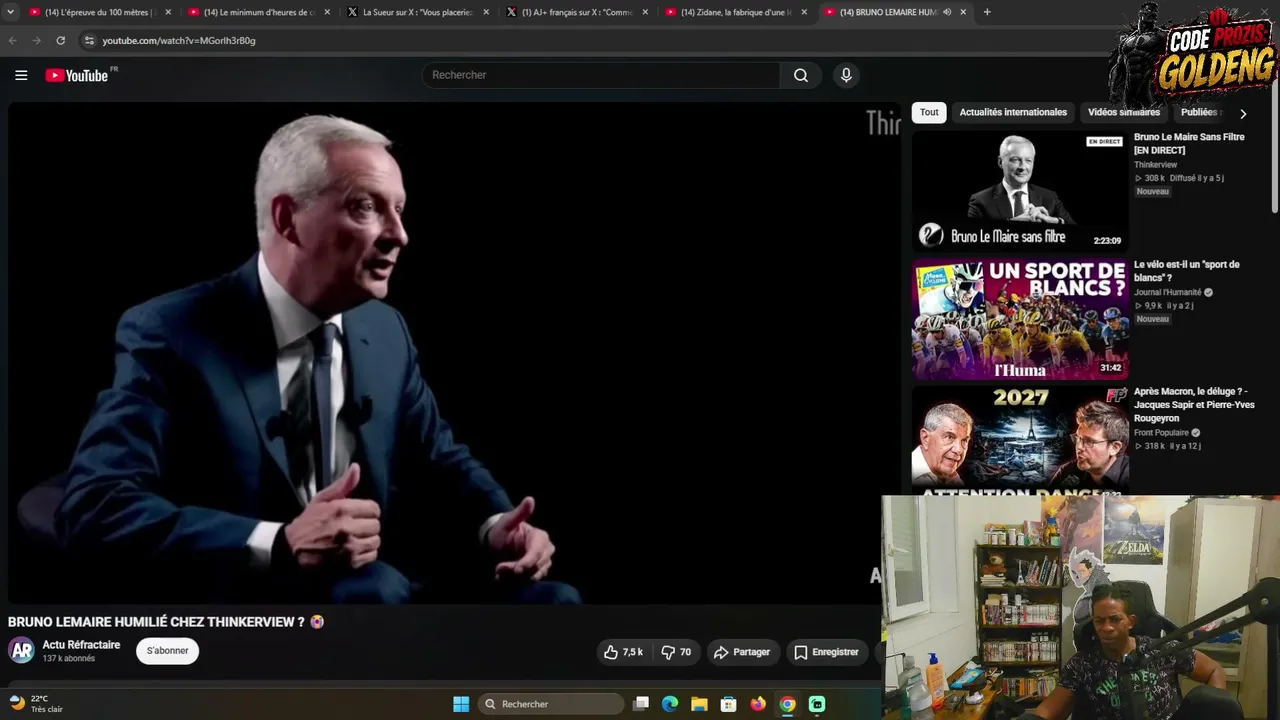
Task: Like the video with thumbs up
Action: pyautogui.click(x=622, y=652)
